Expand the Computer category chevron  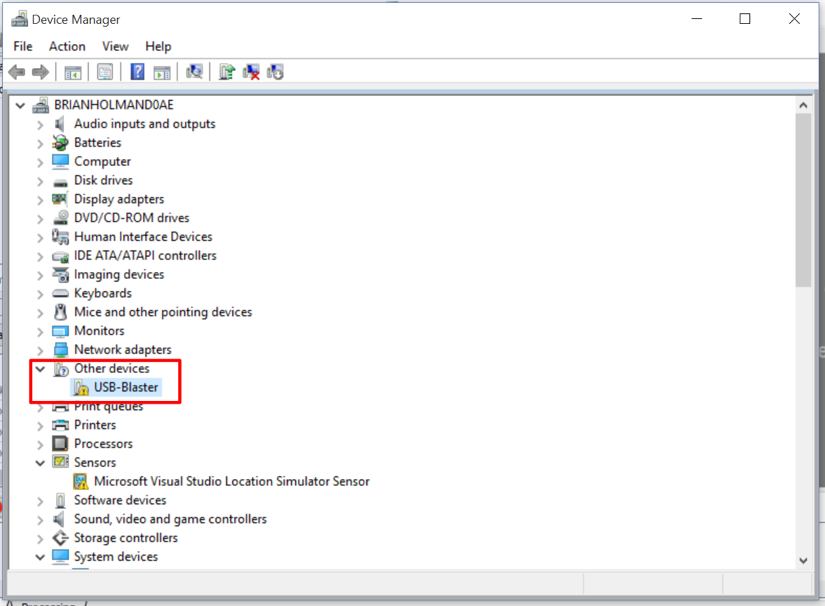click(40, 163)
